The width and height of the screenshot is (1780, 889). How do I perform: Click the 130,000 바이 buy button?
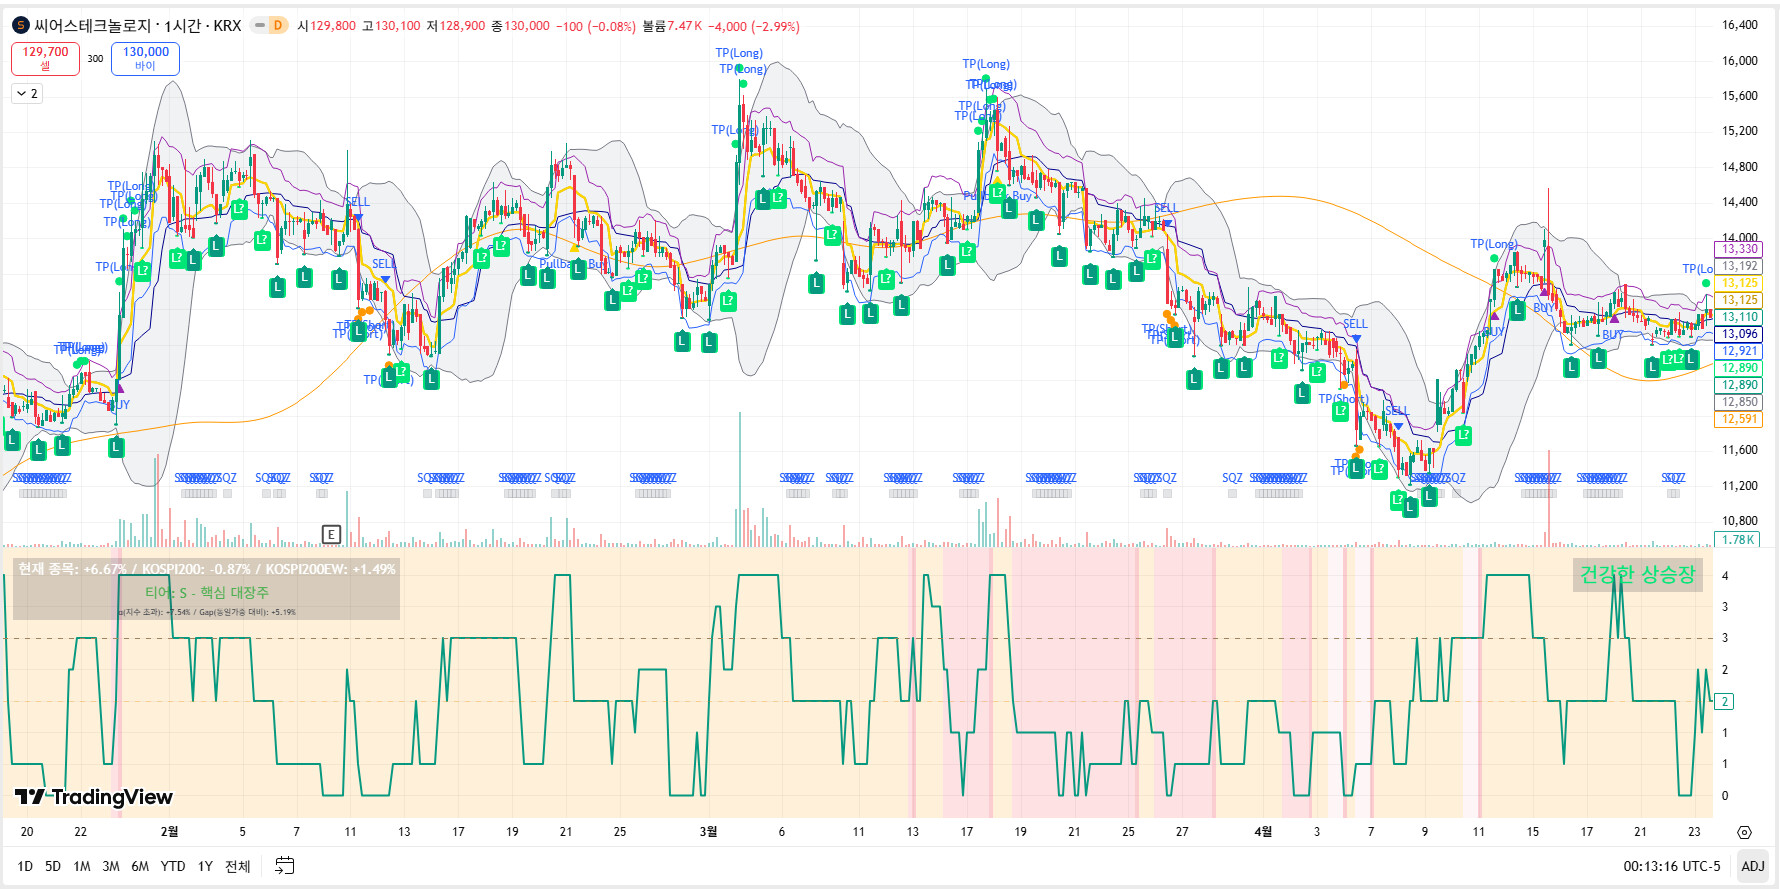click(x=145, y=58)
